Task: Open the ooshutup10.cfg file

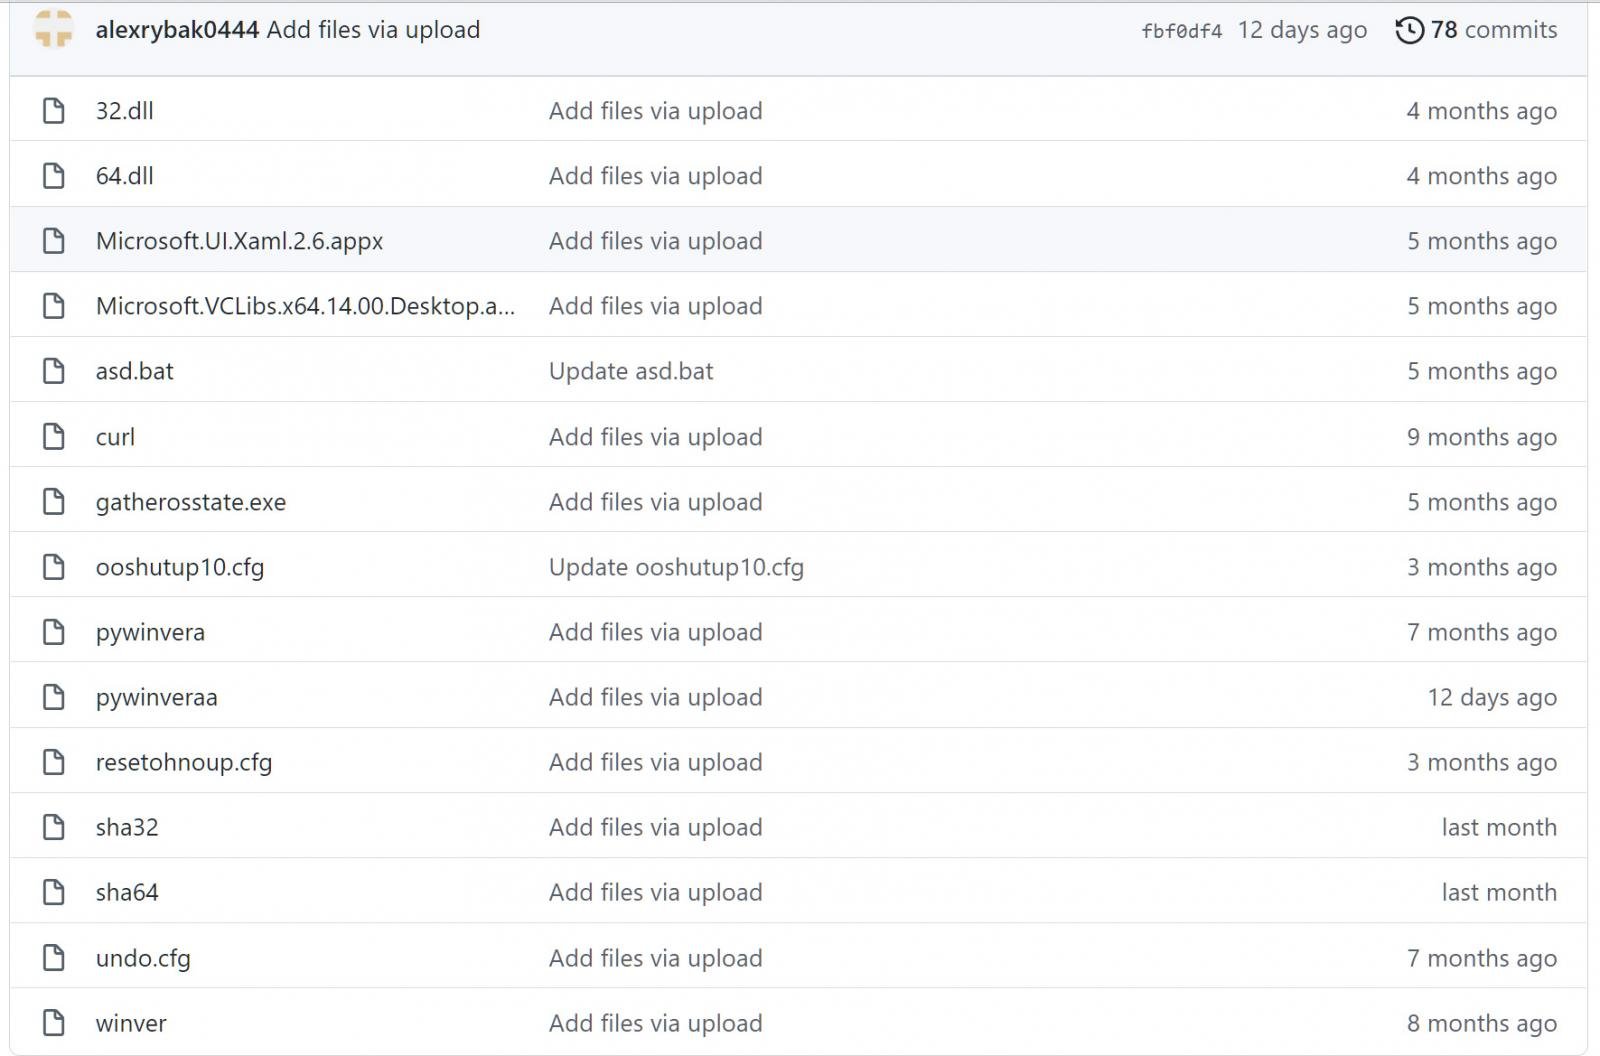Action: coord(180,567)
